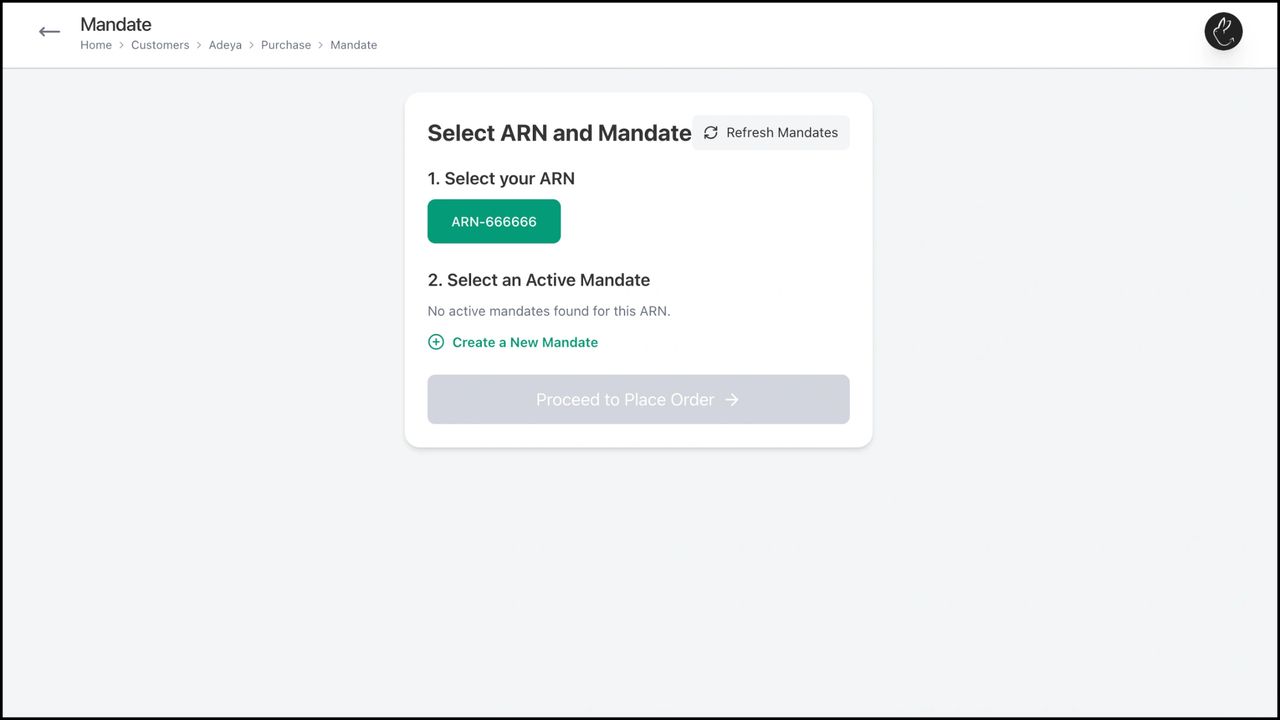Click the Create a New Mandate link
The image size is (1280, 720).
524,342
